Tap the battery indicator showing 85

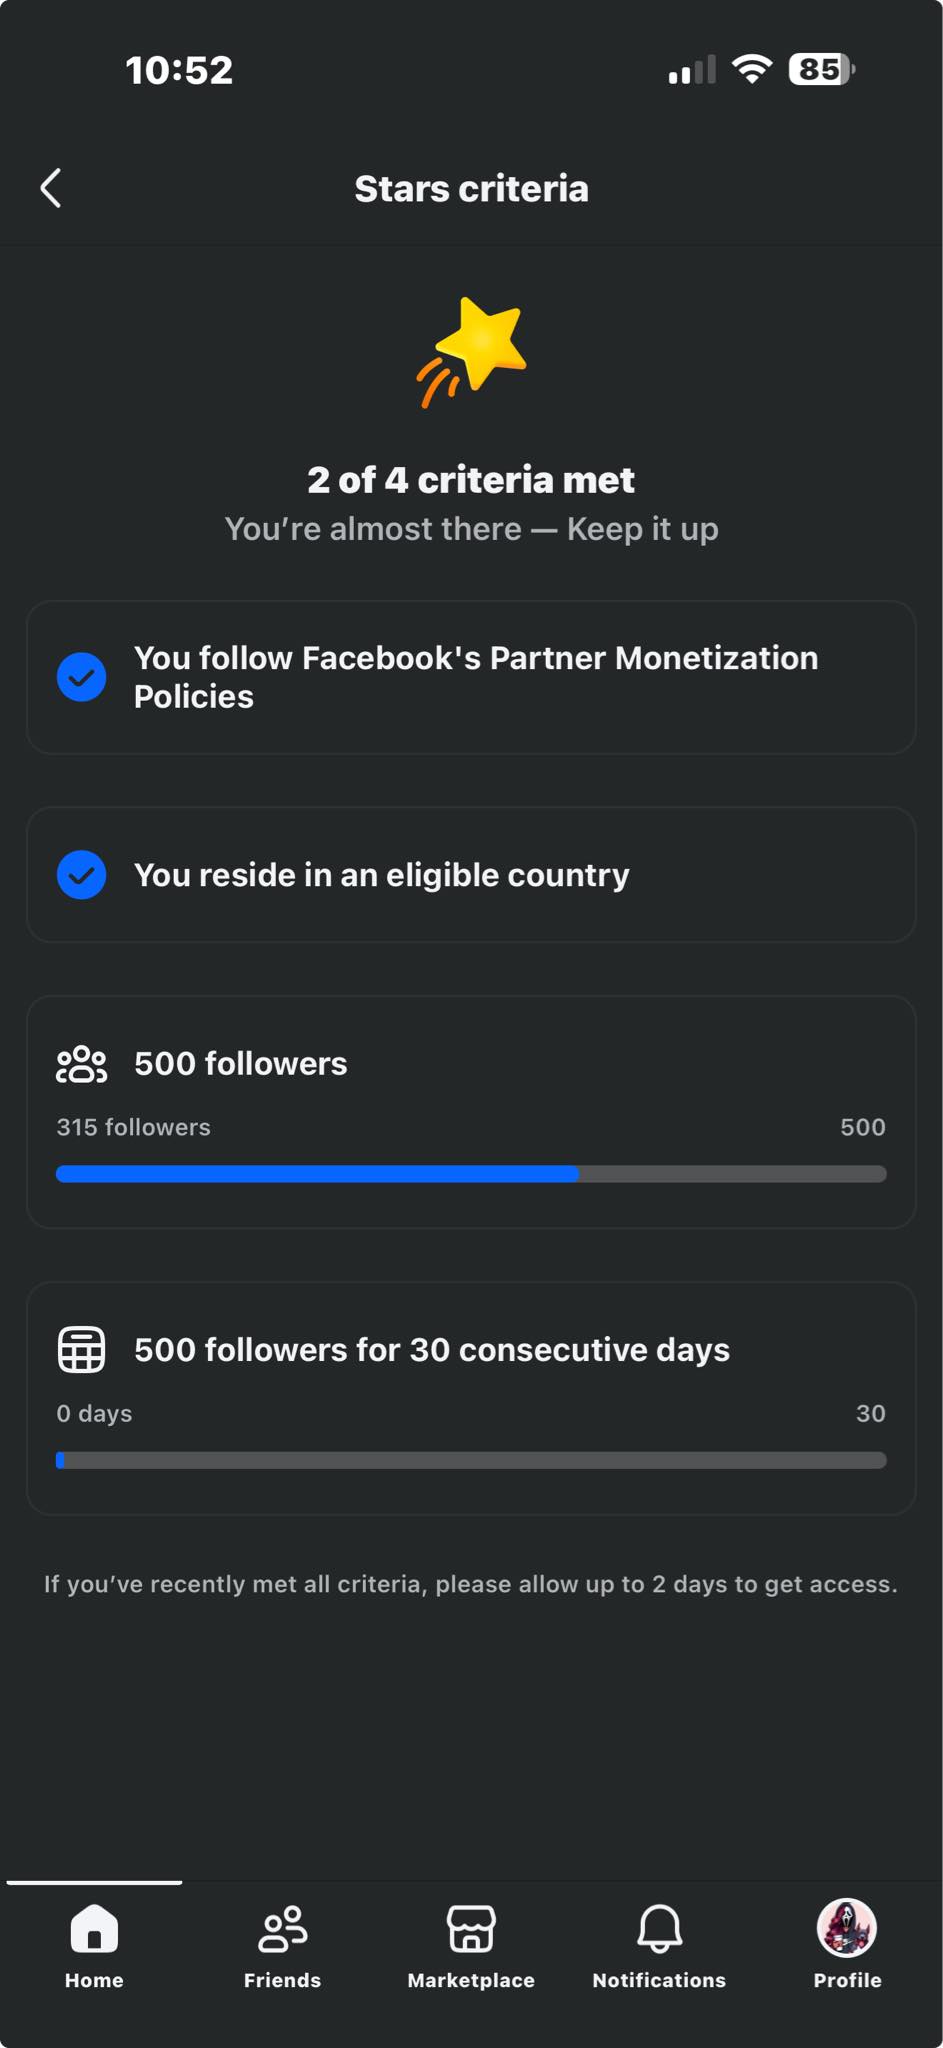822,69
